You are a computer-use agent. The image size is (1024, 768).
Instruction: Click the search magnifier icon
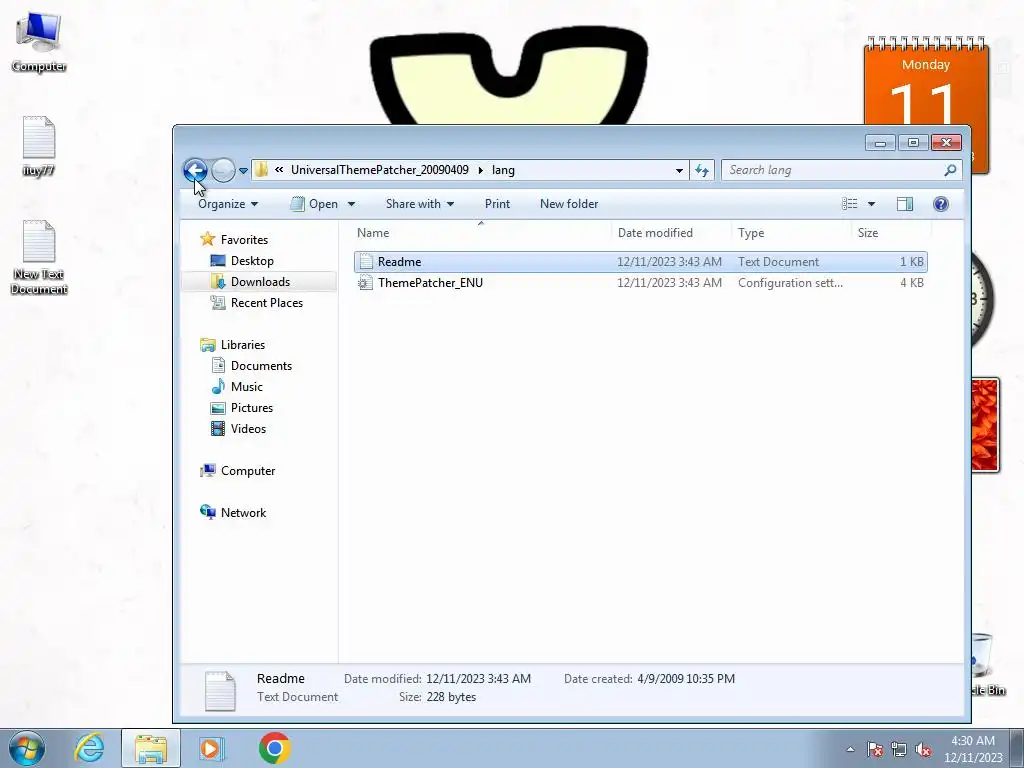[x=950, y=170]
